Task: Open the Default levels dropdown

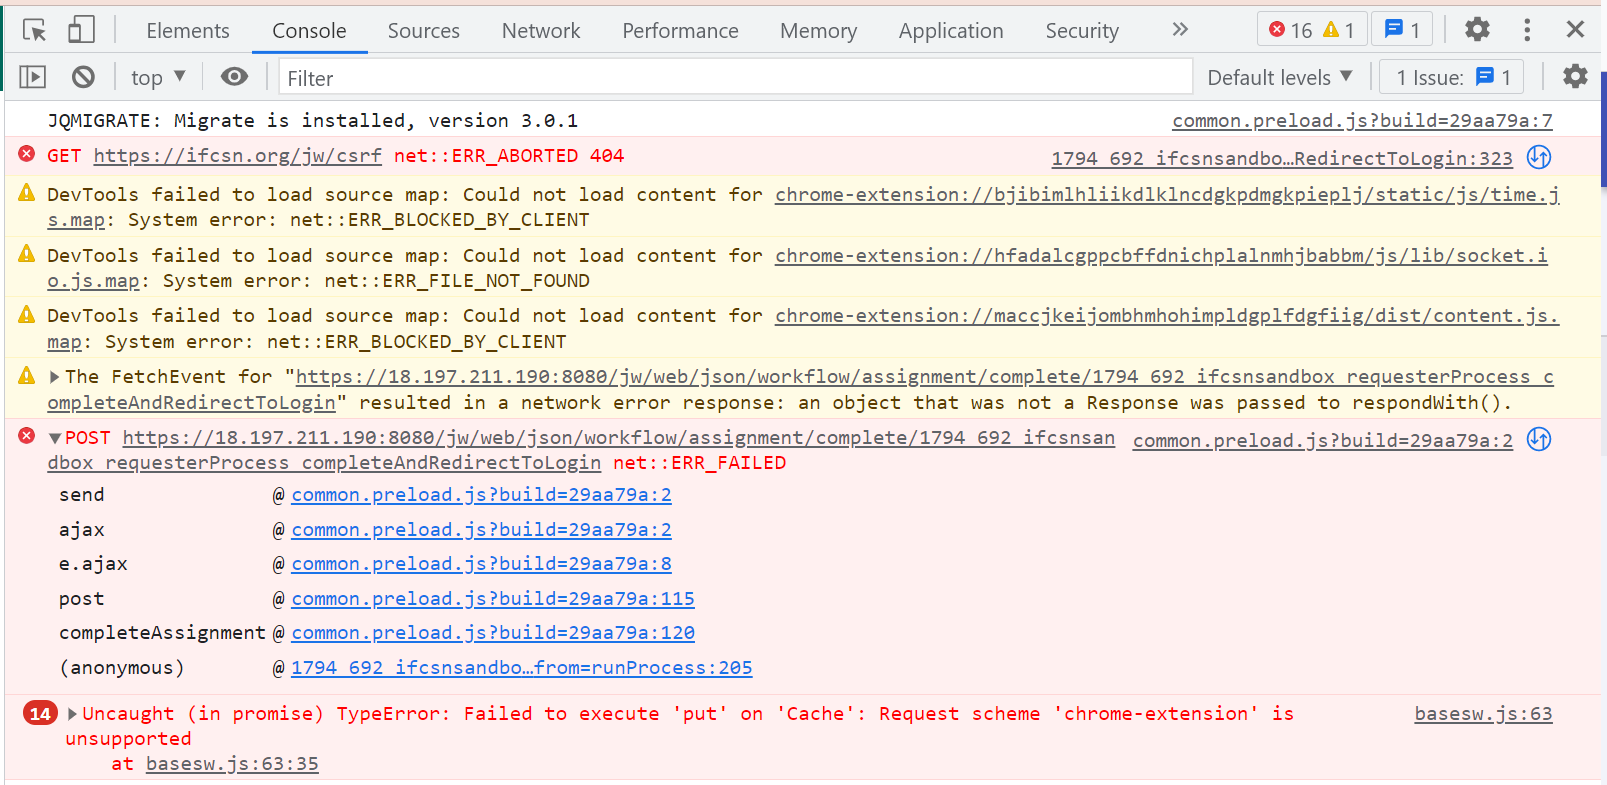Action: point(1280,77)
